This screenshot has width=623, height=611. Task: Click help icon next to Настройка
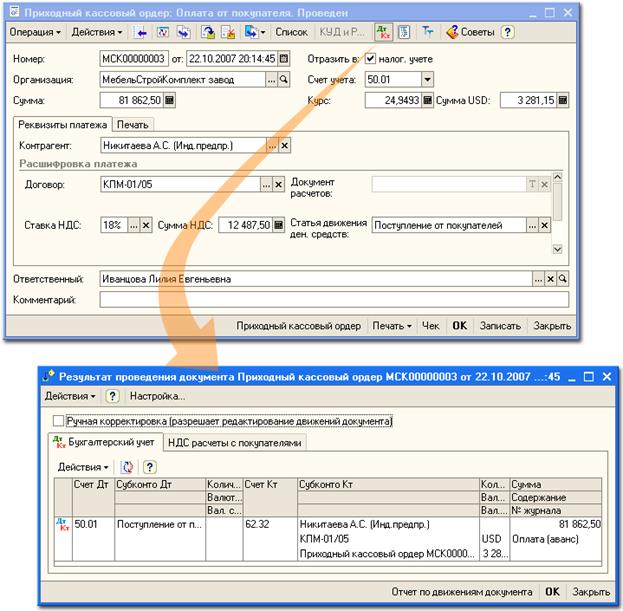112,396
